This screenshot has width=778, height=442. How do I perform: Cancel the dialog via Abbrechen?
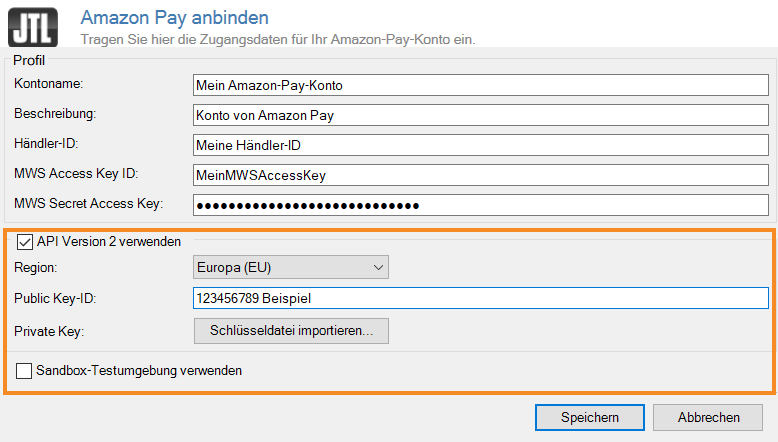pos(707,417)
